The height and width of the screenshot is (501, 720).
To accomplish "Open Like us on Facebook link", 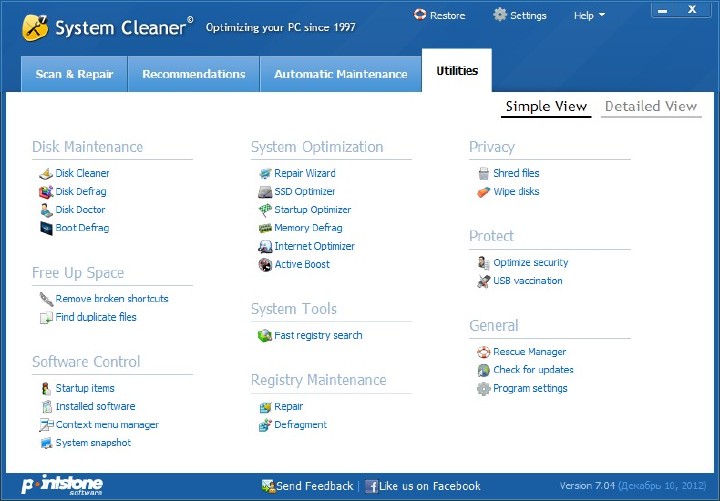I will pyautogui.click(x=423, y=486).
